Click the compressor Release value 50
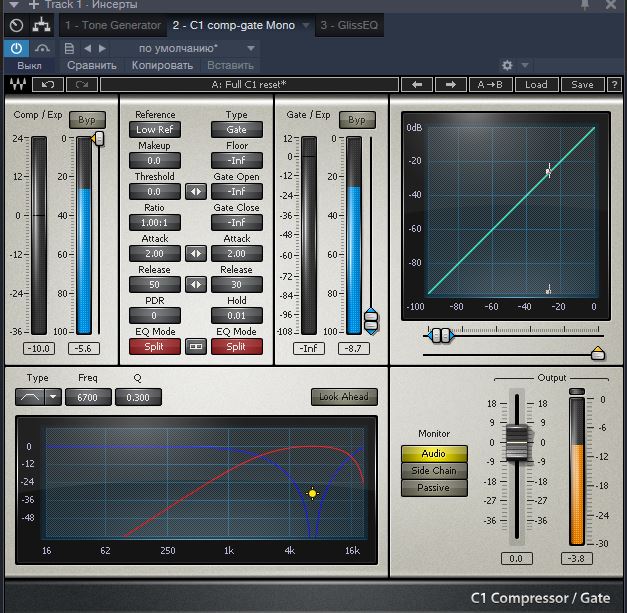 pyautogui.click(x=154, y=285)
